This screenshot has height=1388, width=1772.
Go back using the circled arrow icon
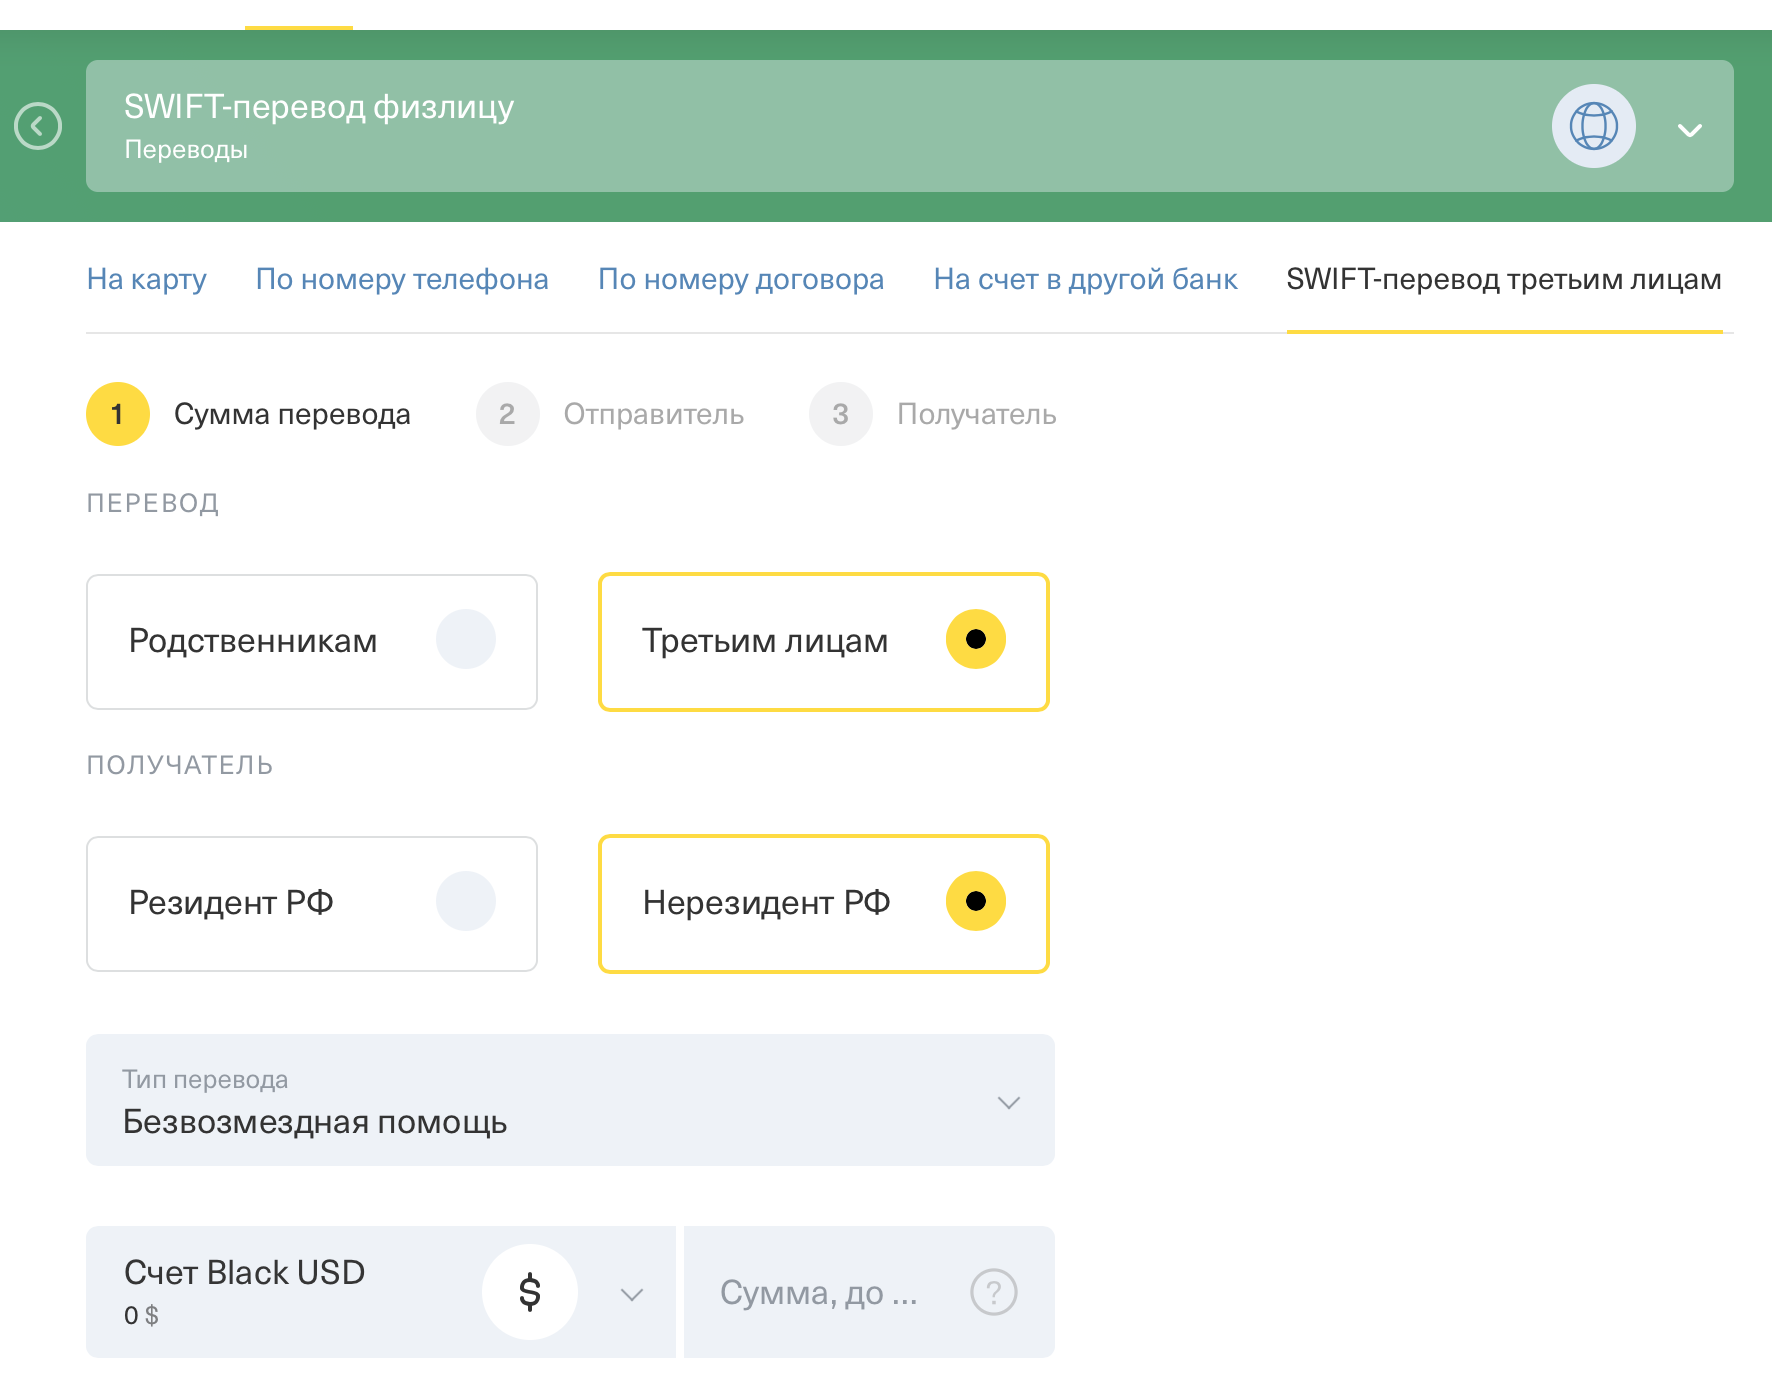38,126
